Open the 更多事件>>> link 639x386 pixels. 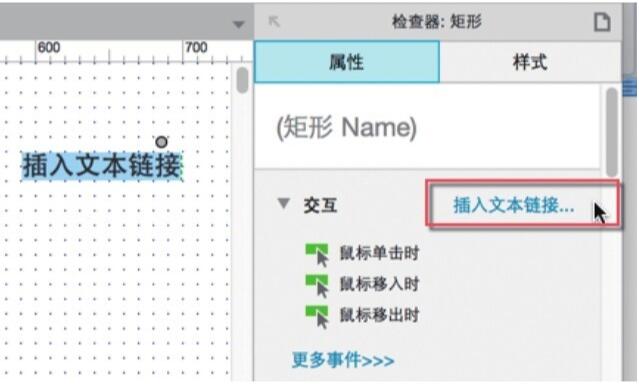pos(343,360)
